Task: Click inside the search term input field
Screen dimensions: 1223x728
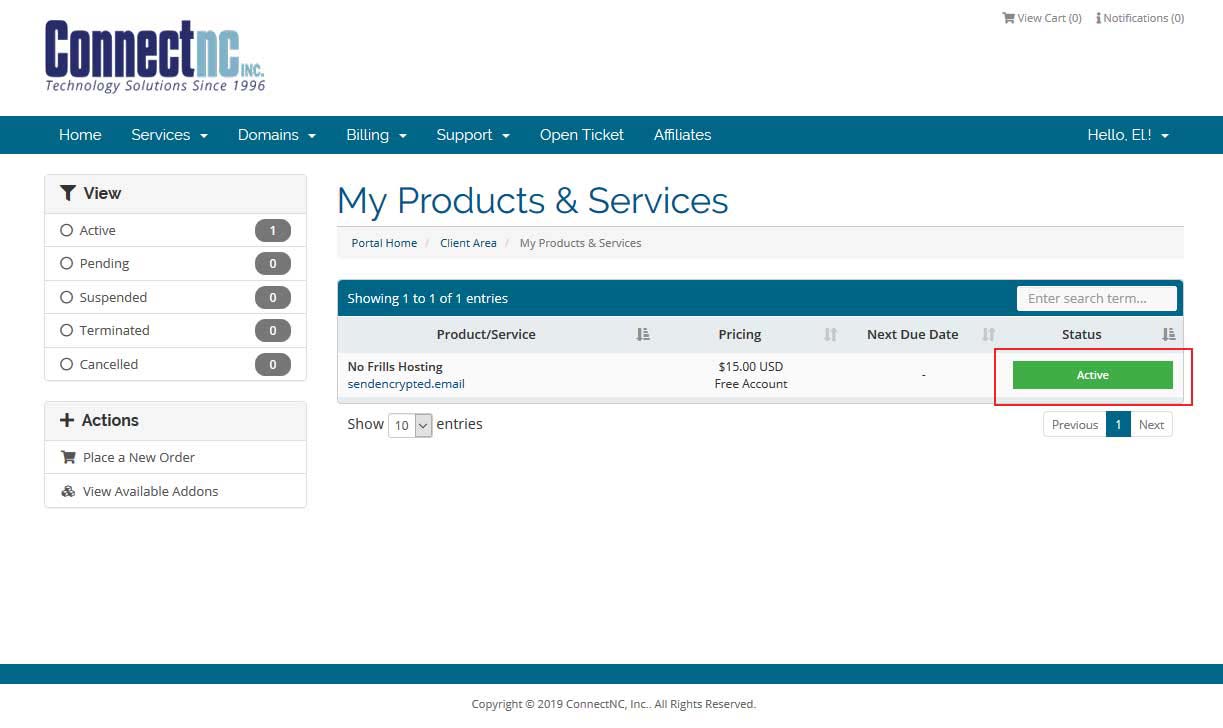Action: (1096, 297)
